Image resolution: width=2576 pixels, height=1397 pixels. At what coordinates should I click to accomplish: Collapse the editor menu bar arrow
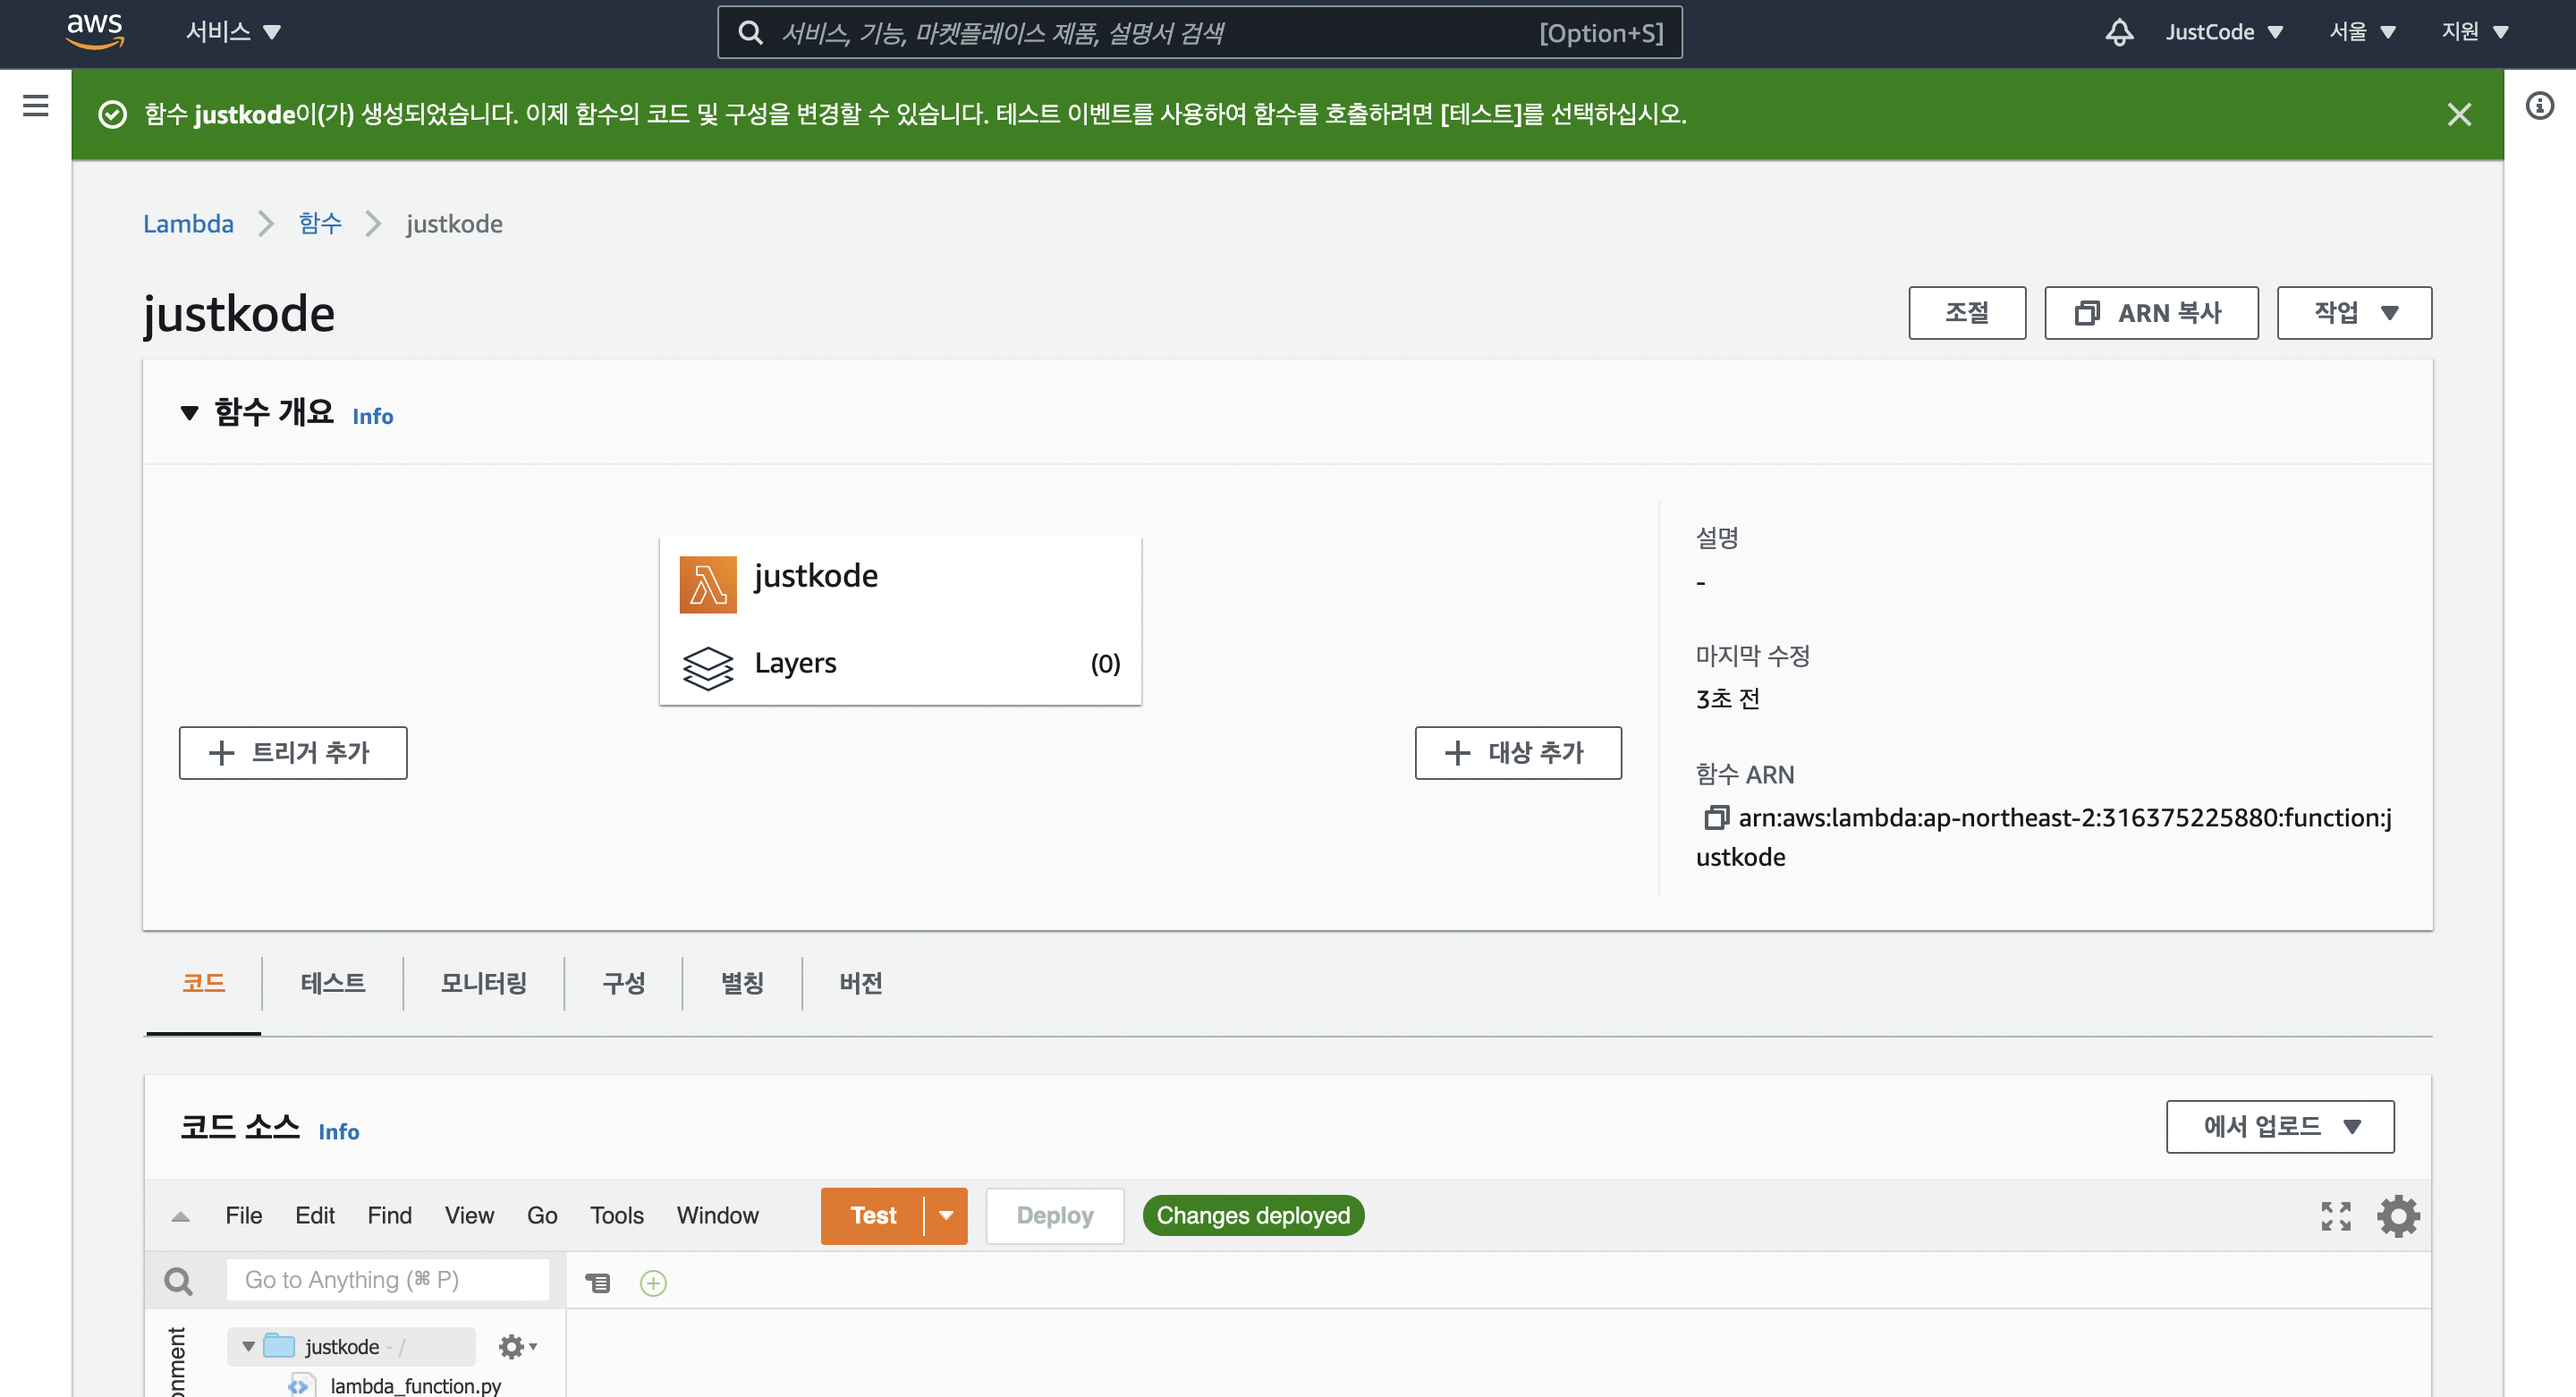(x=180, y=1217)
